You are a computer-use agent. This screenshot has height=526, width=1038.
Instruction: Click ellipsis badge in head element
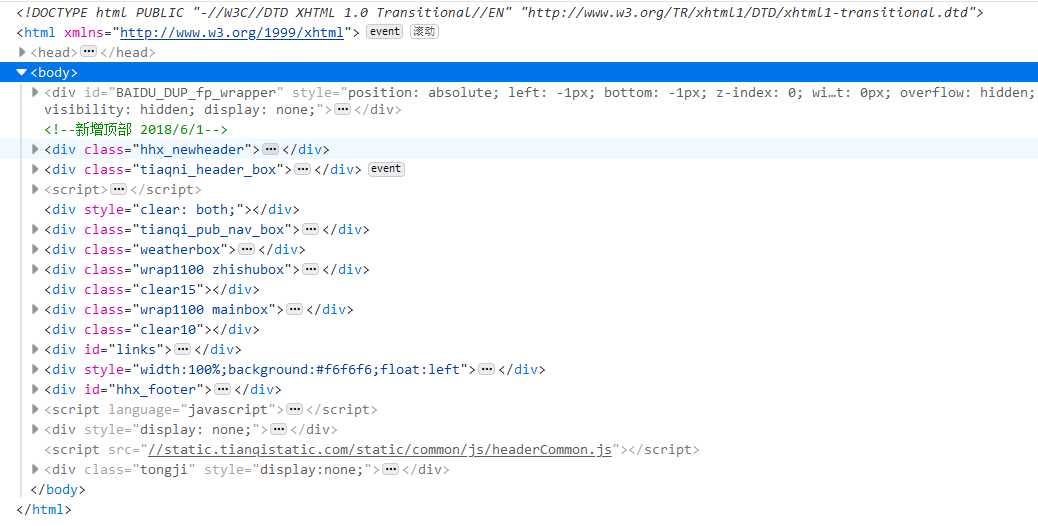[x=89, y=52]
